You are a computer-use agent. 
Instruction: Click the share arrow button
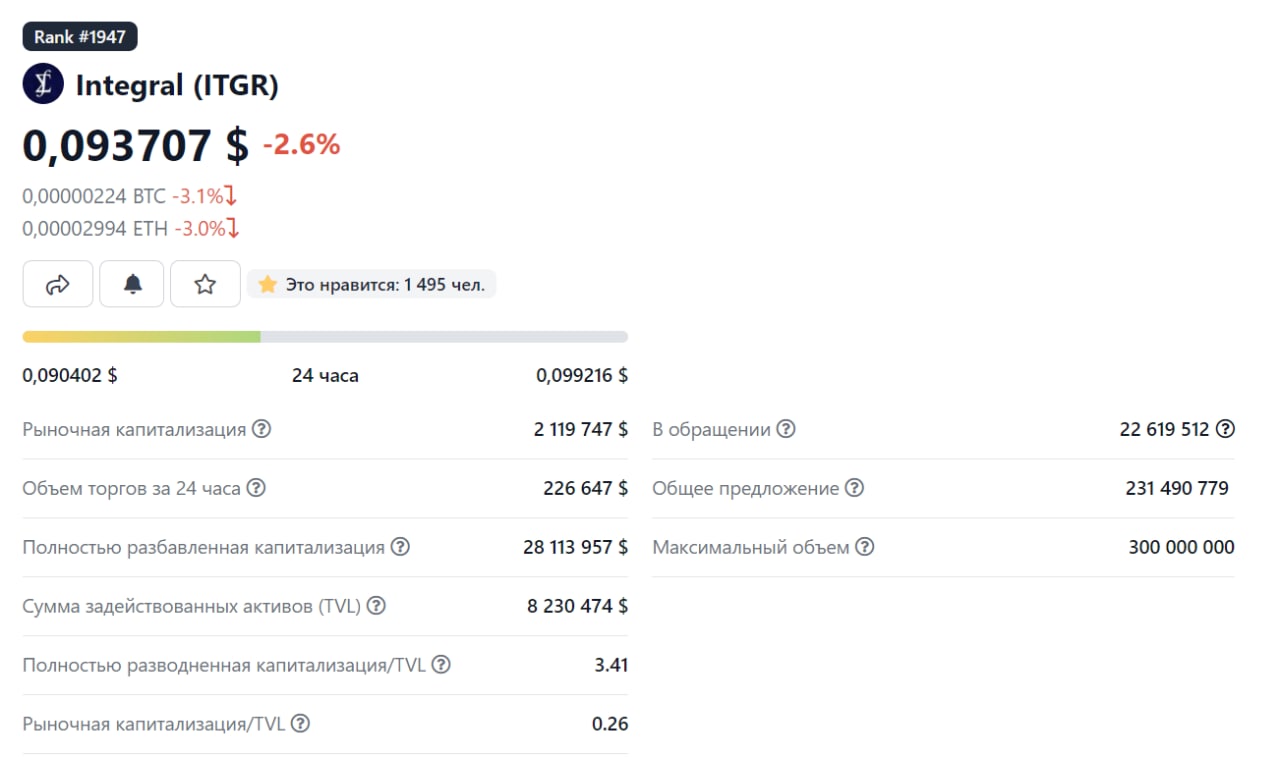pos(58,284)
